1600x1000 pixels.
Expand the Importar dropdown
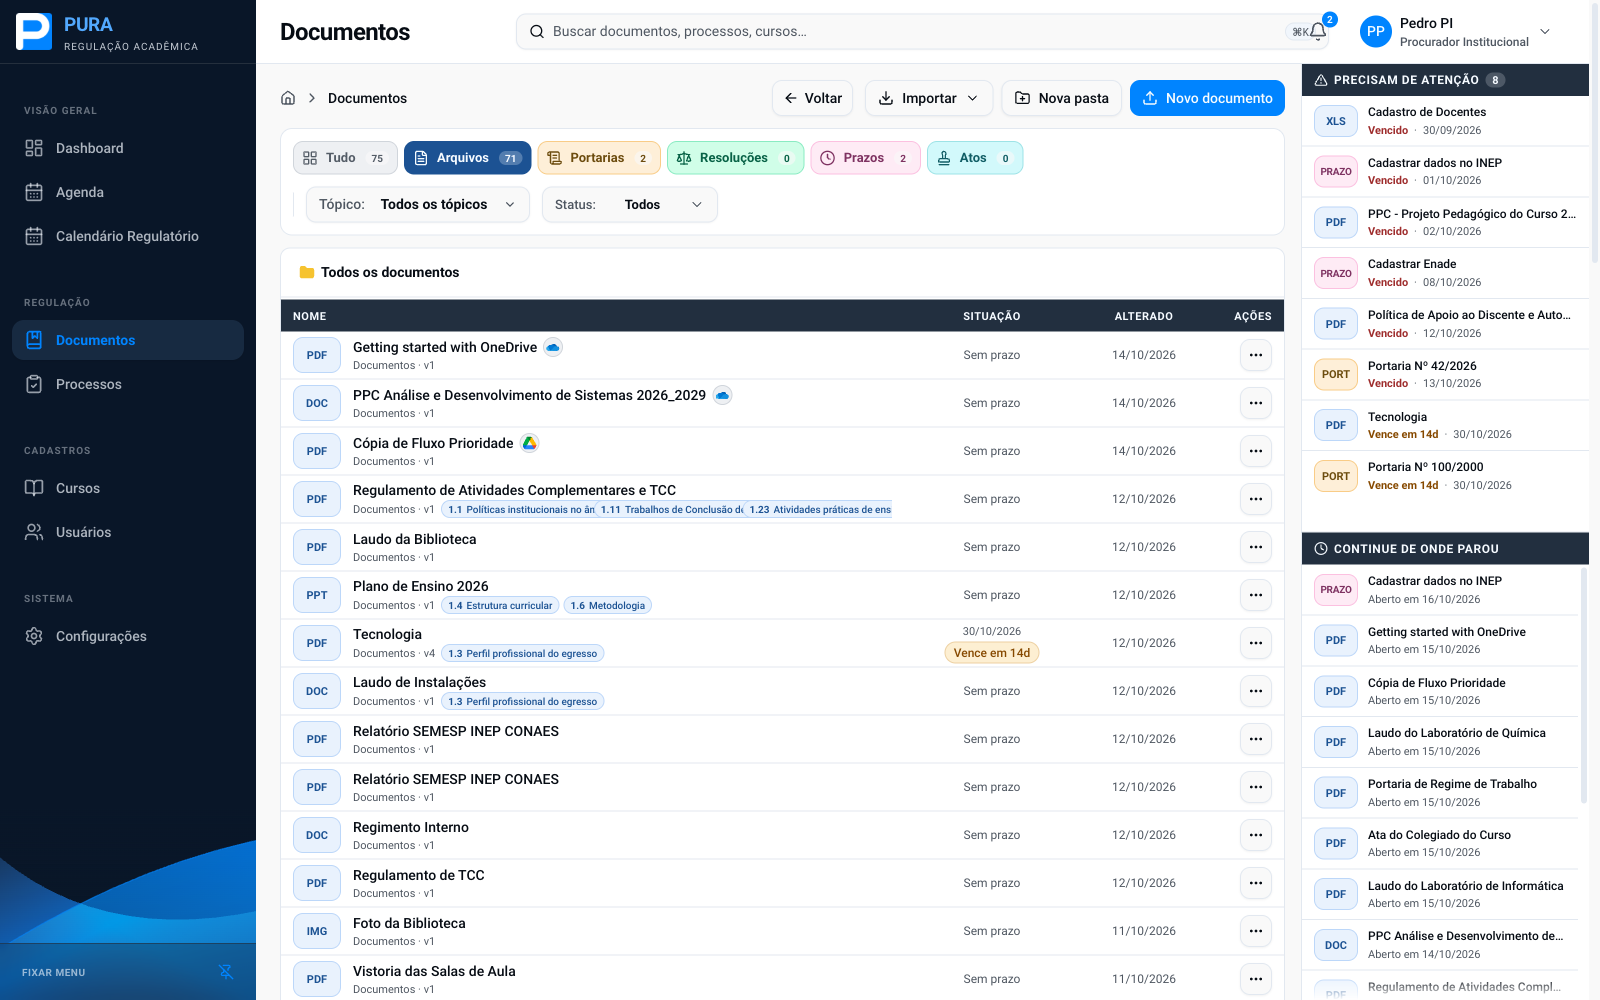coord(929,98)
